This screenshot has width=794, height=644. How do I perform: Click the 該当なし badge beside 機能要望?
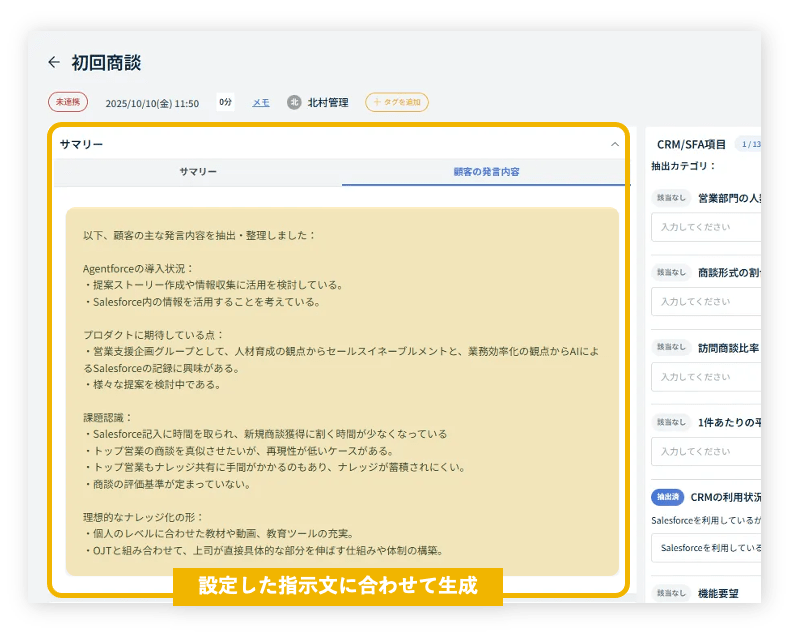[671, 593]
